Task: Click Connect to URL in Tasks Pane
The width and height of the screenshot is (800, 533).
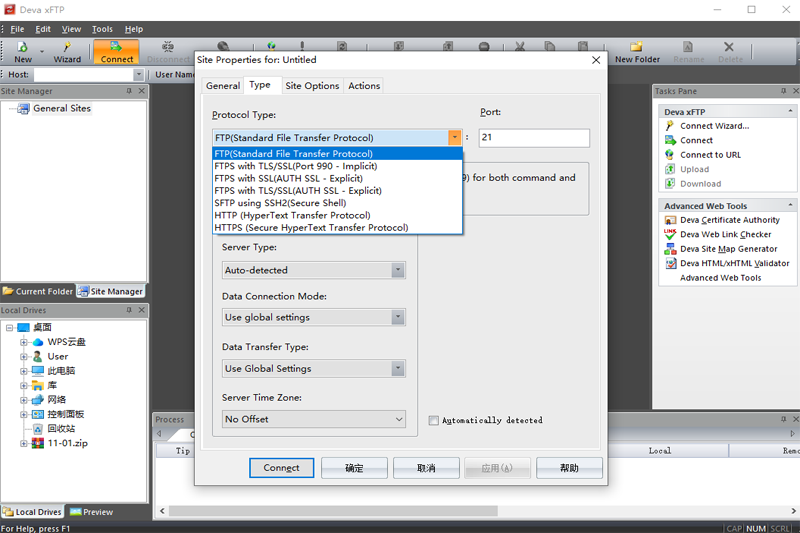Action: pyautogui.click(x=703, y=155)
